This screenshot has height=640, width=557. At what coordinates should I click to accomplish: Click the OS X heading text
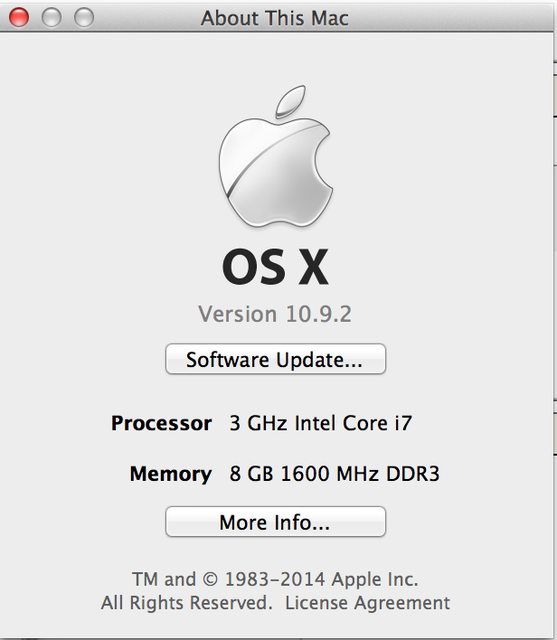275,267
